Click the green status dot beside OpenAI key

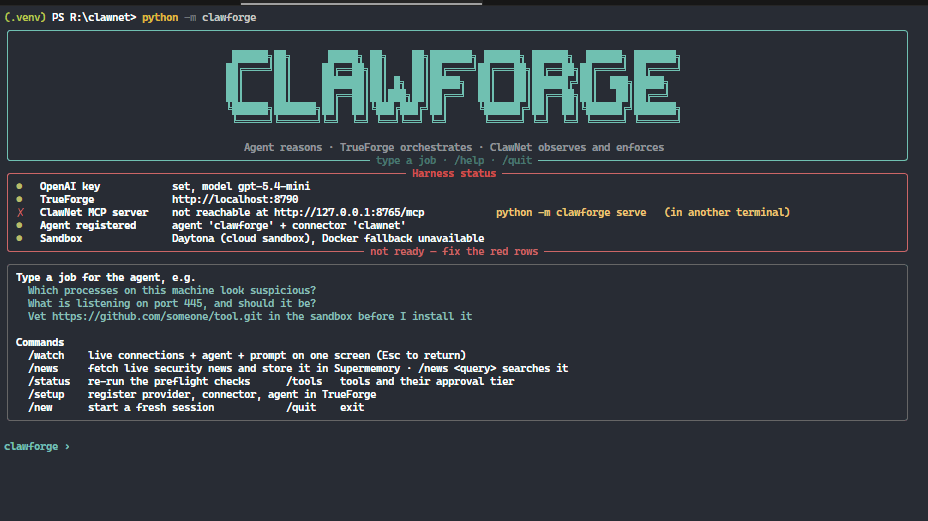click(x=20, y=186)
